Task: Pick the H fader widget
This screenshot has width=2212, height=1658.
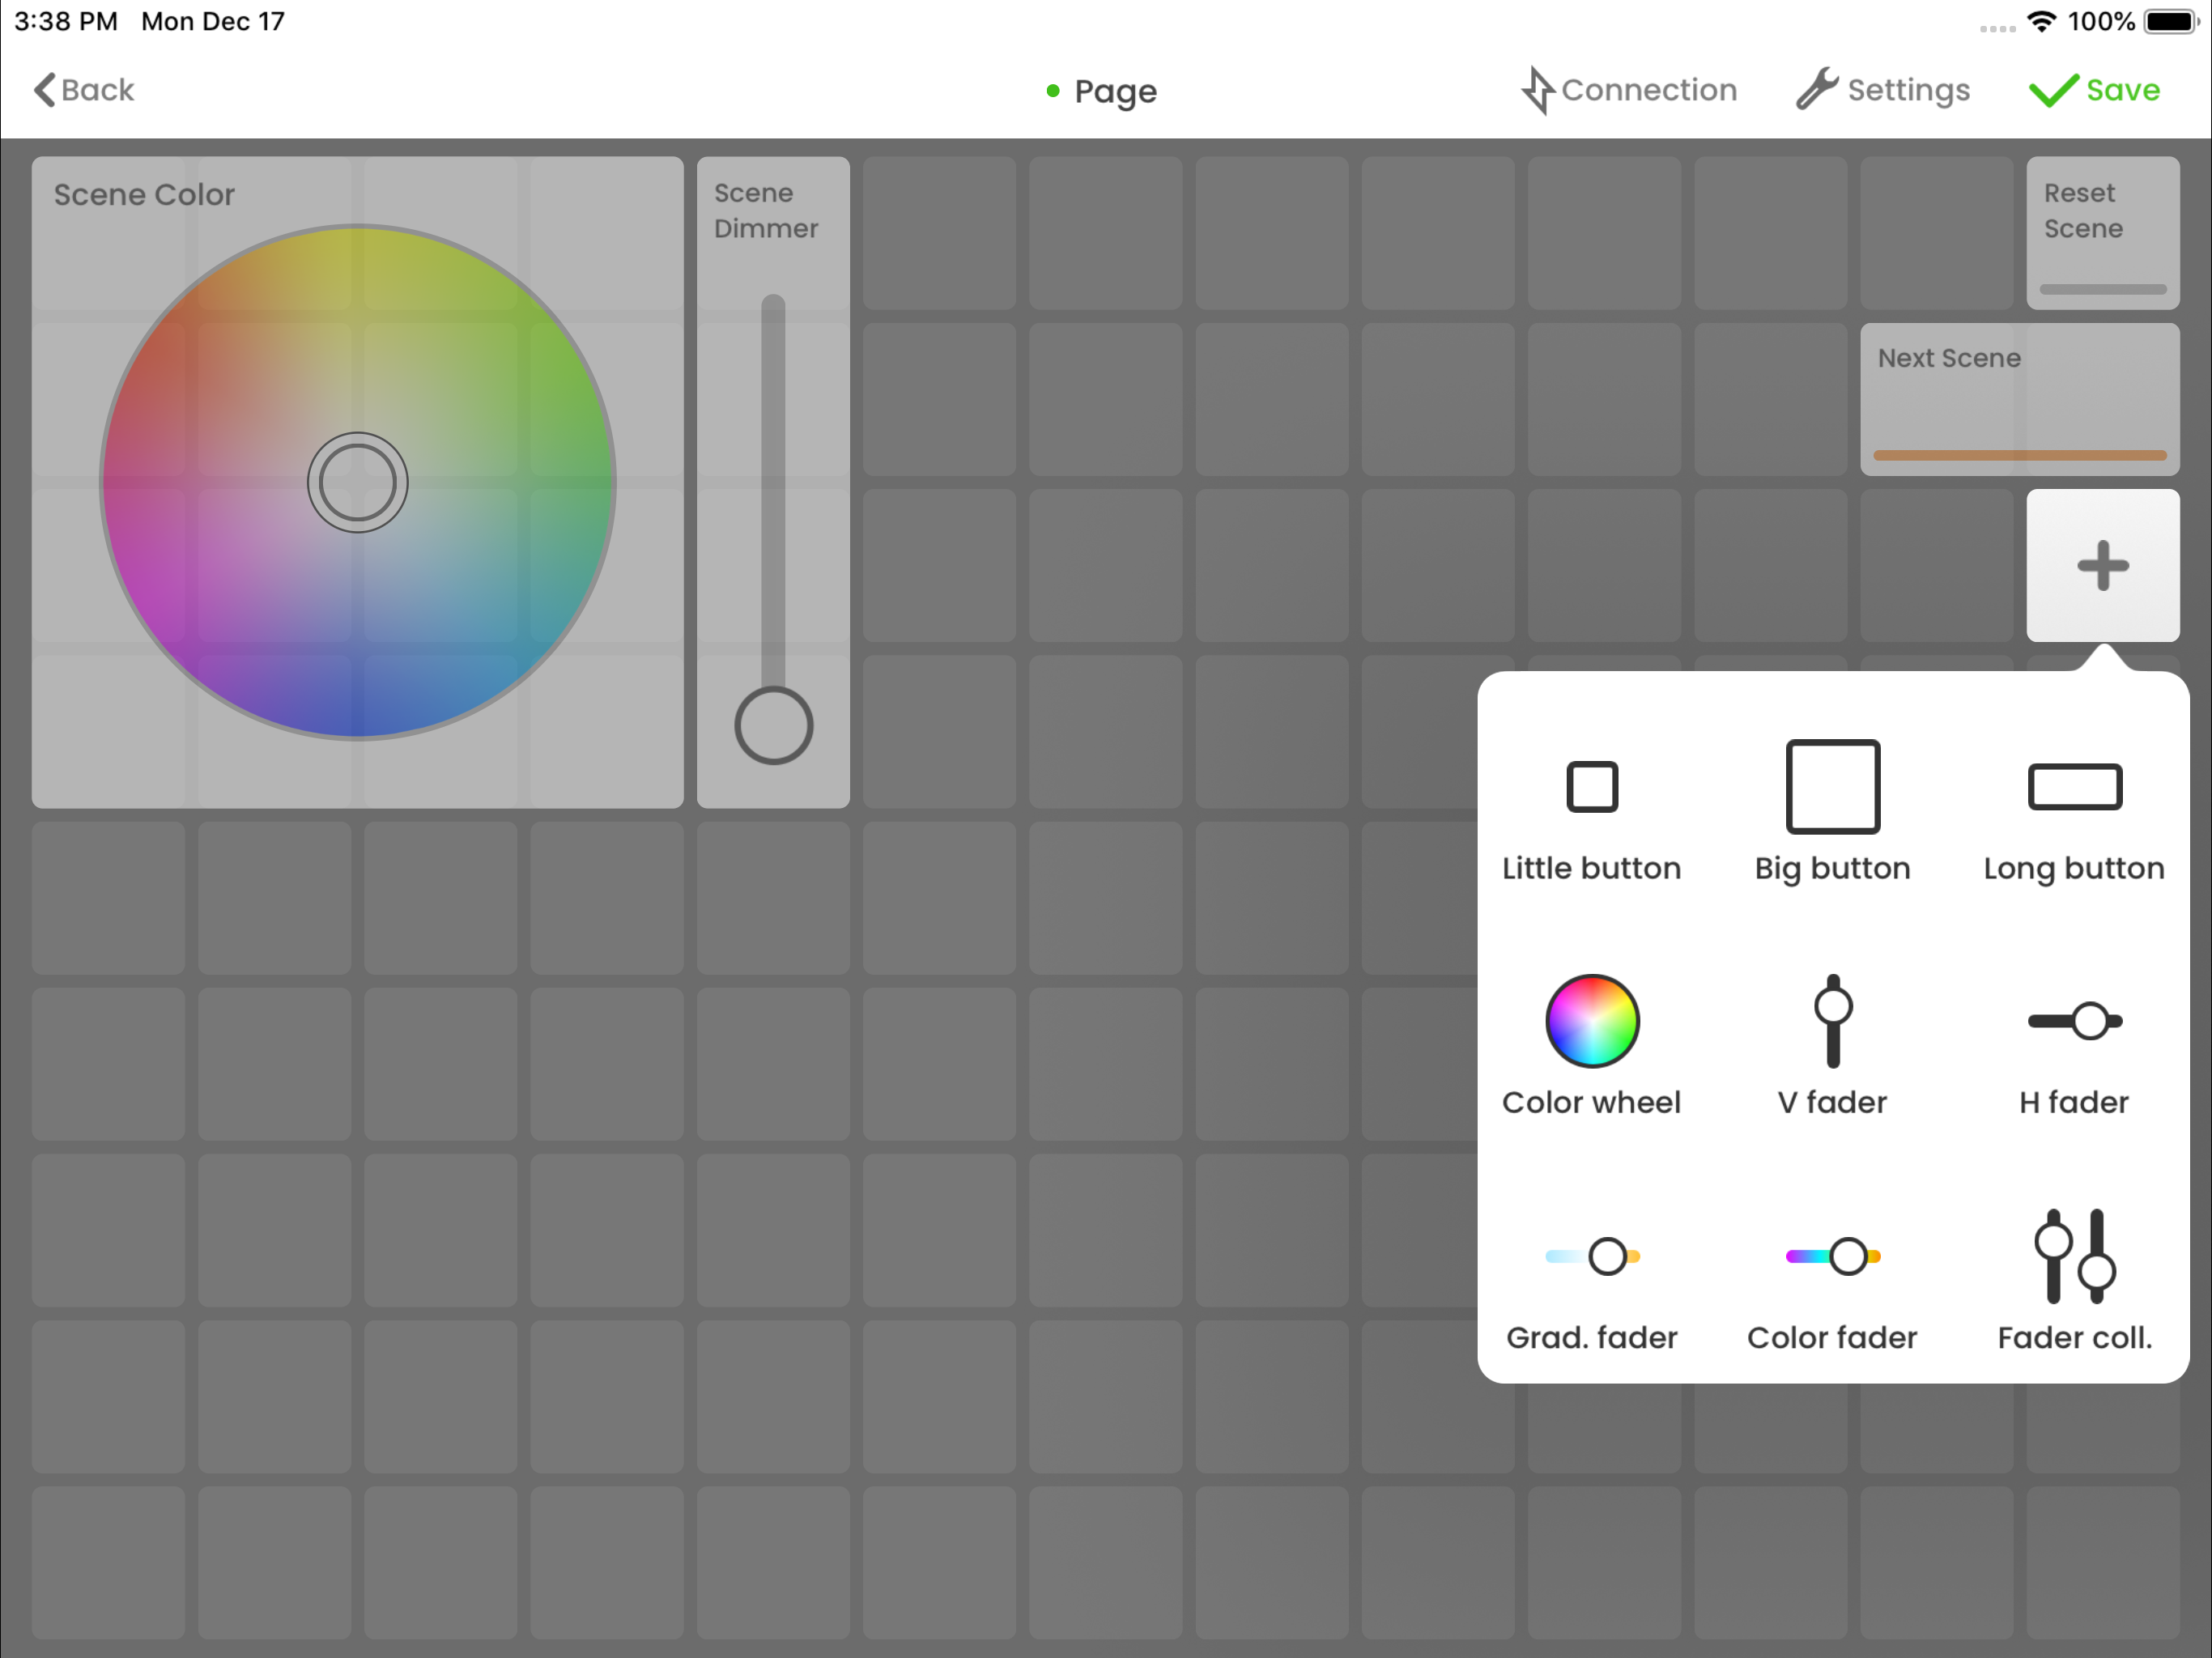Action: pos(2073,1045)
